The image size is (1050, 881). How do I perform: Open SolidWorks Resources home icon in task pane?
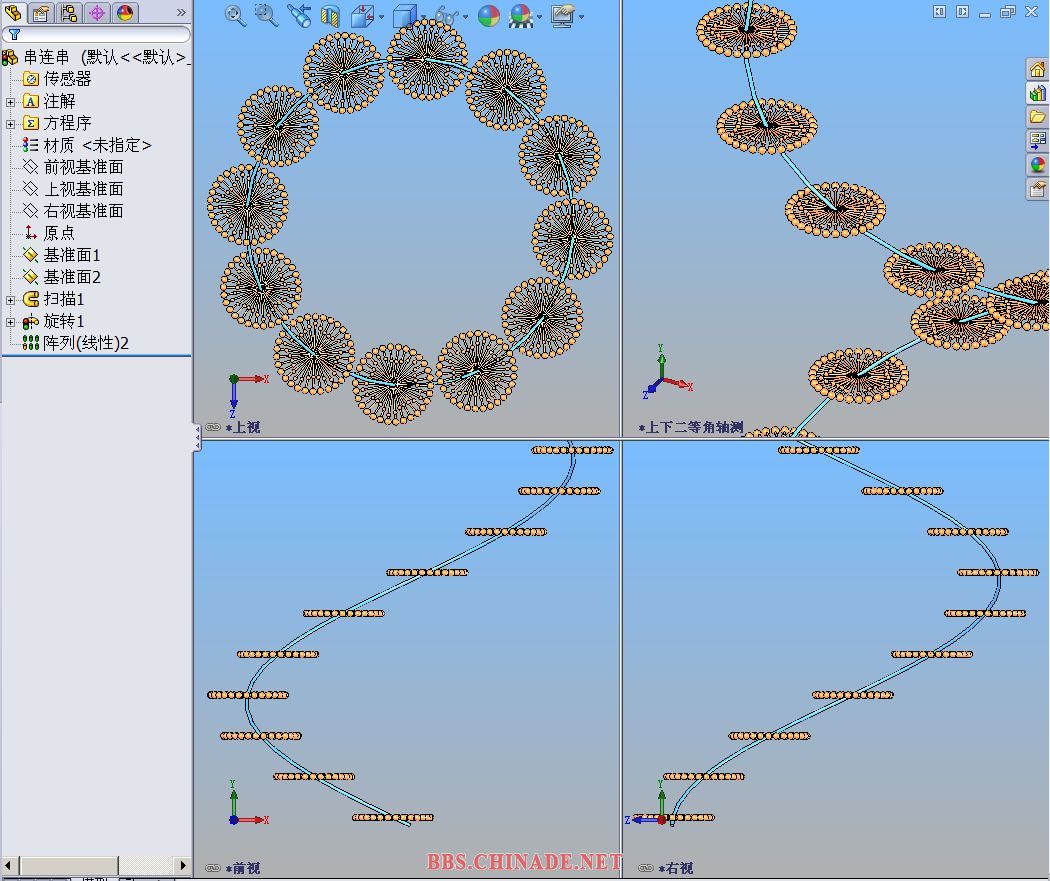[1037, 69]
